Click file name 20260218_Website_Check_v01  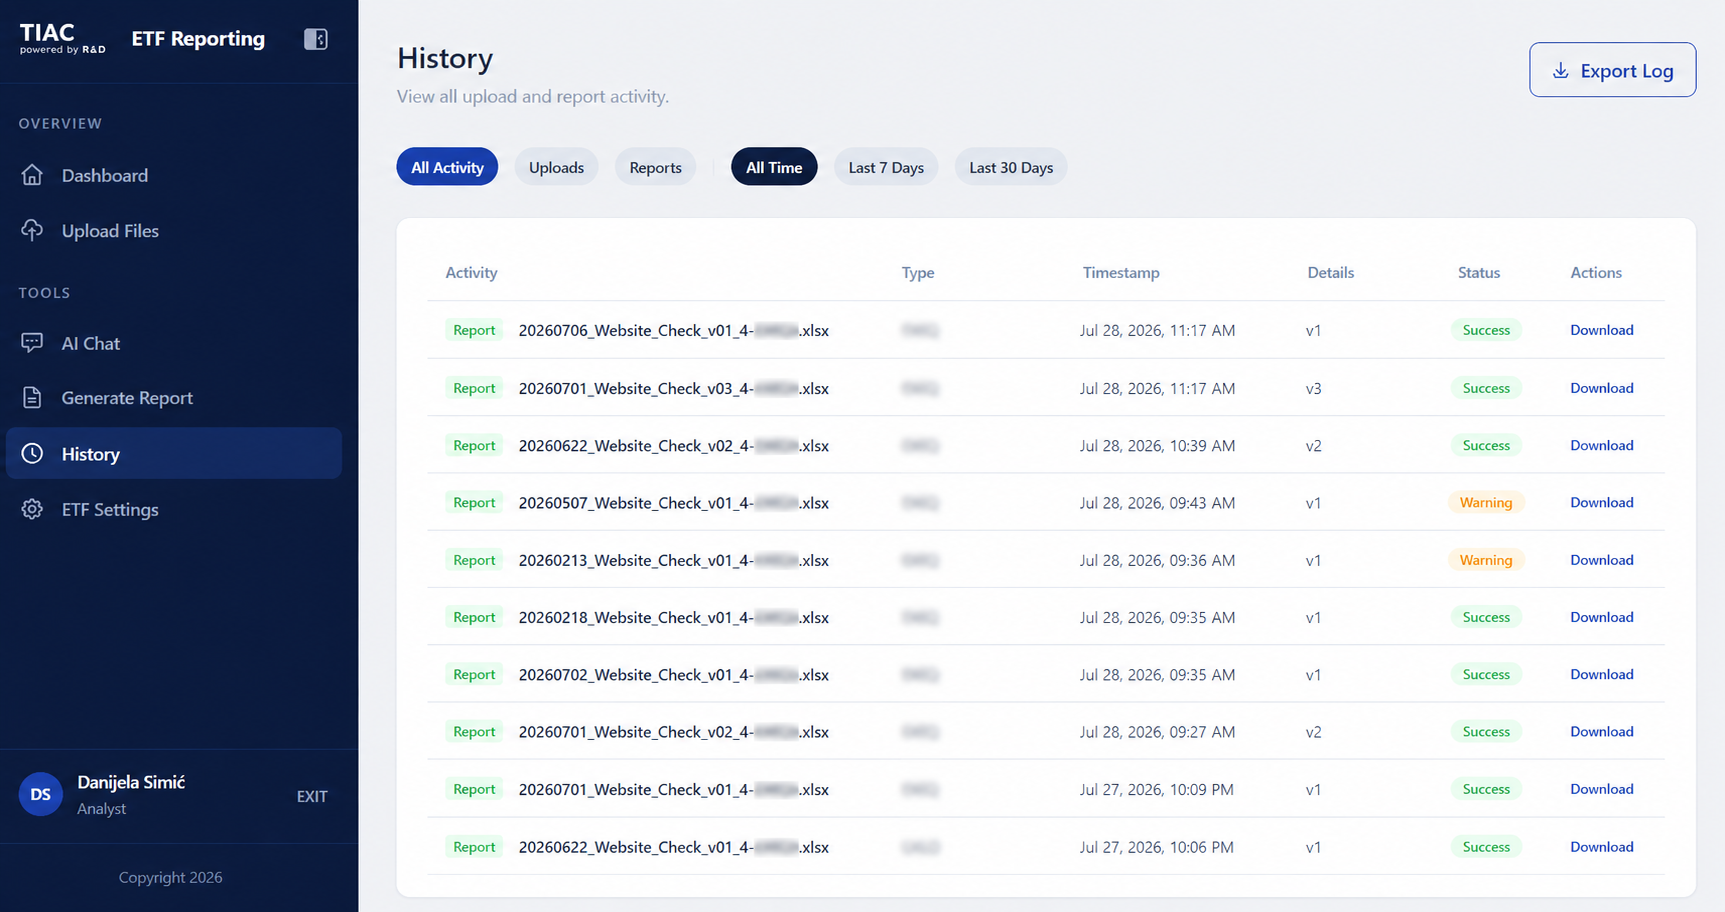point(673,617)
